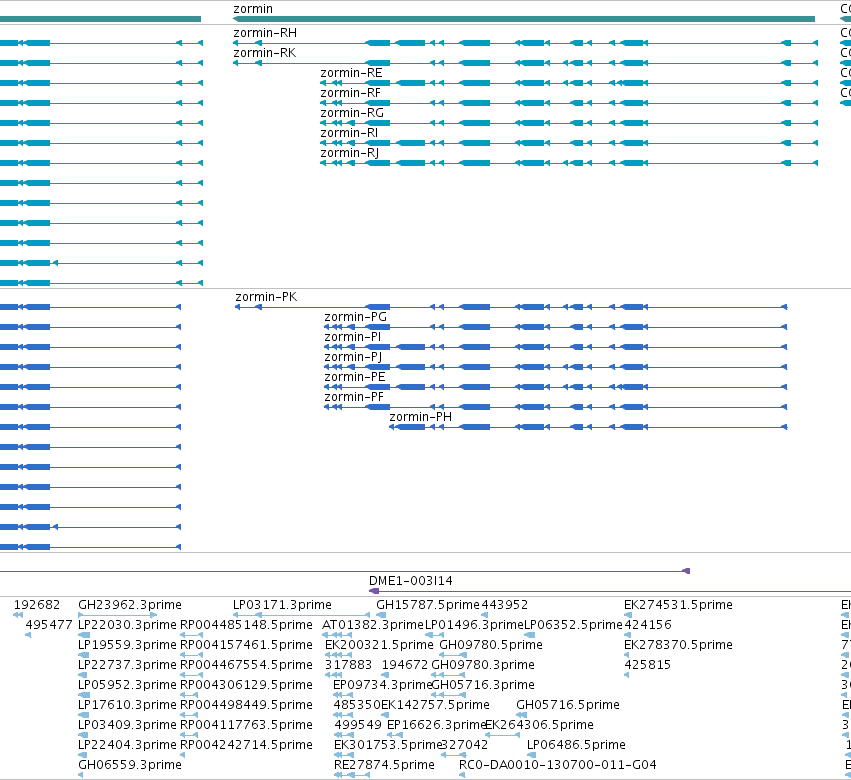Select RE27874.5prime EST
Image resolution: width=851 pixels, height=780 pixels.
(x=384, y=765)
